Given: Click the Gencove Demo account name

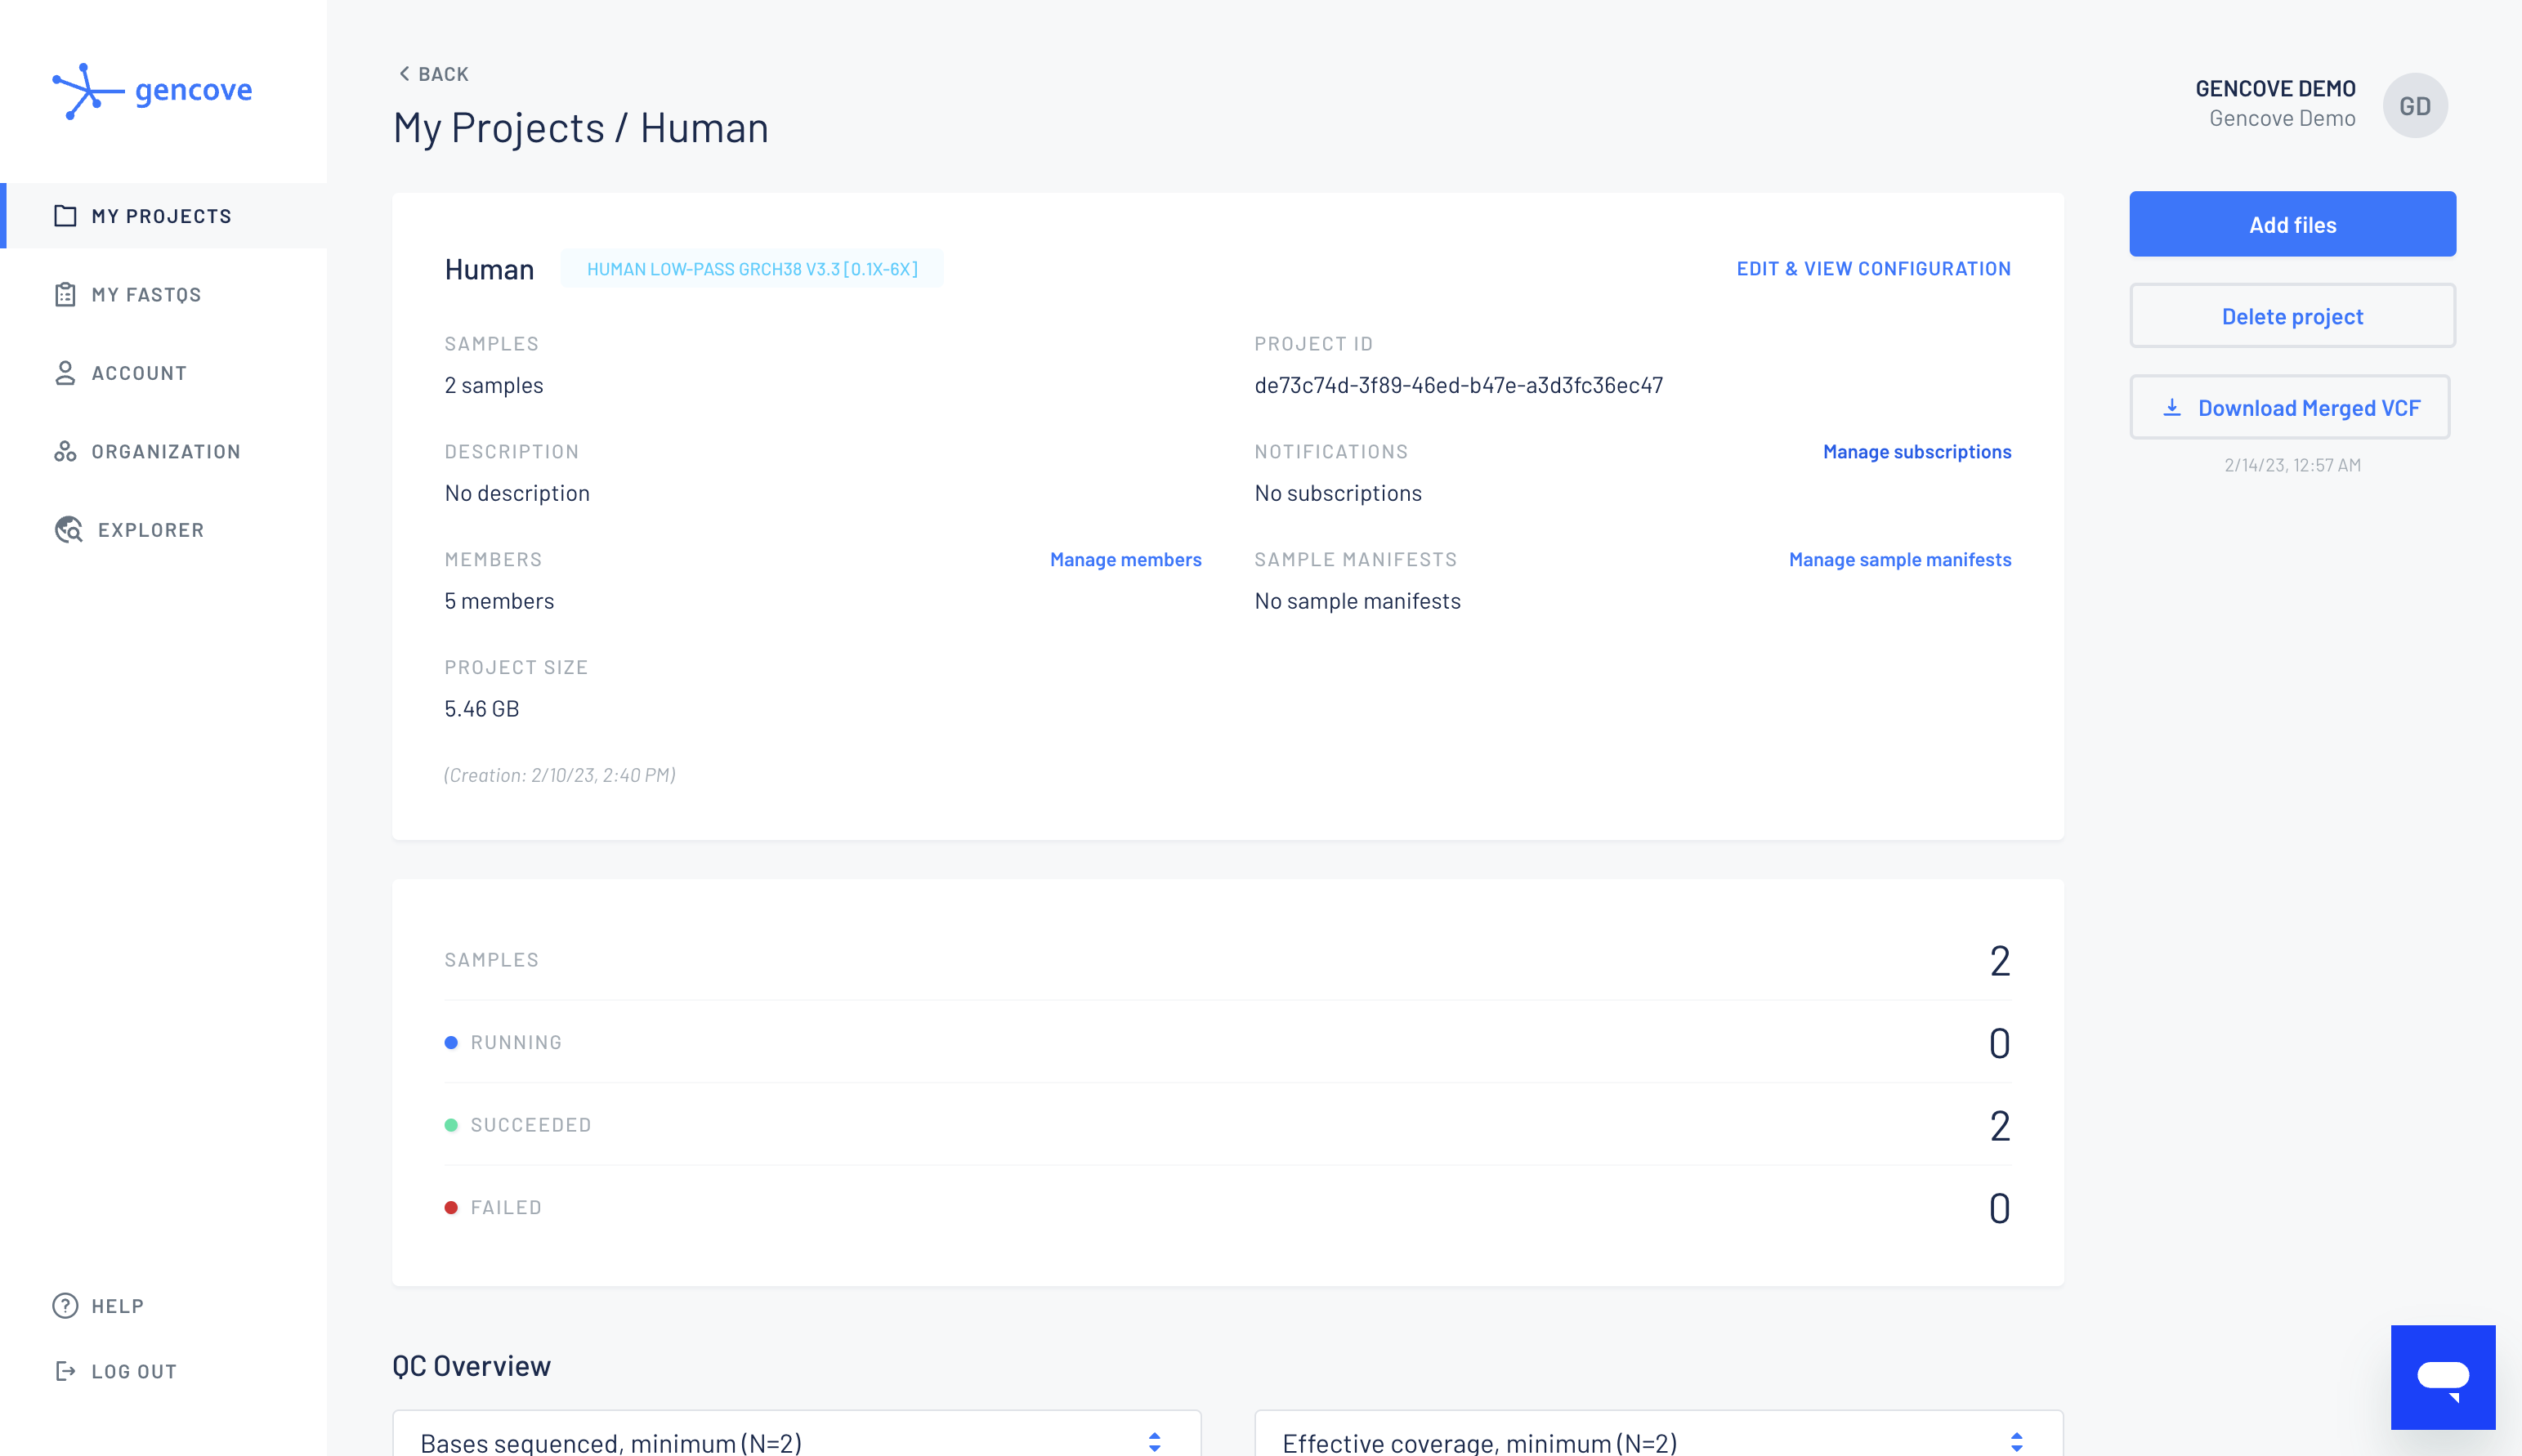Looking at the screenshot, I should (2275, 89).
